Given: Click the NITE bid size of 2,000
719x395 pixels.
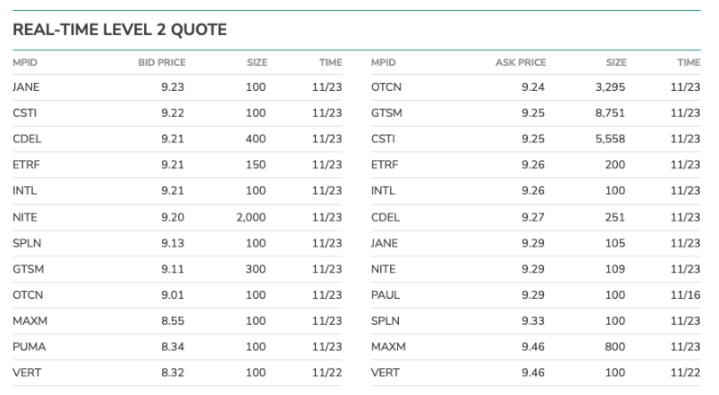Looking at the screenshot, I should (251, 217).
